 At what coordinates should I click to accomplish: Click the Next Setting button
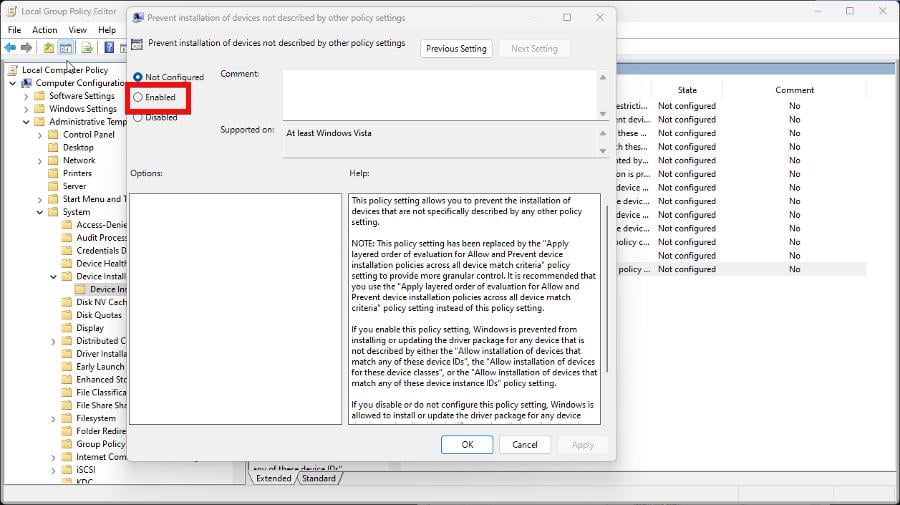click(x=534, y=49)
